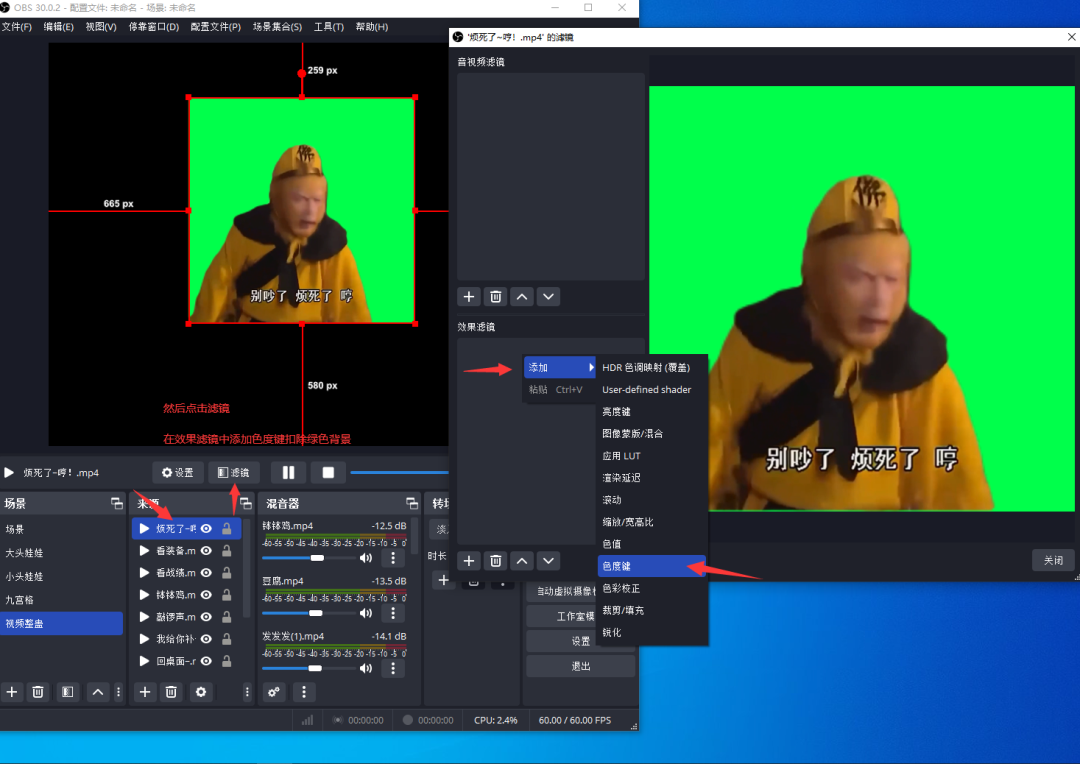Viewport: 1080px width, 764px height.
Task: Adjust 豆腐.mp4 volume slider
Action: pyautogui.click(x=315, y=613)
